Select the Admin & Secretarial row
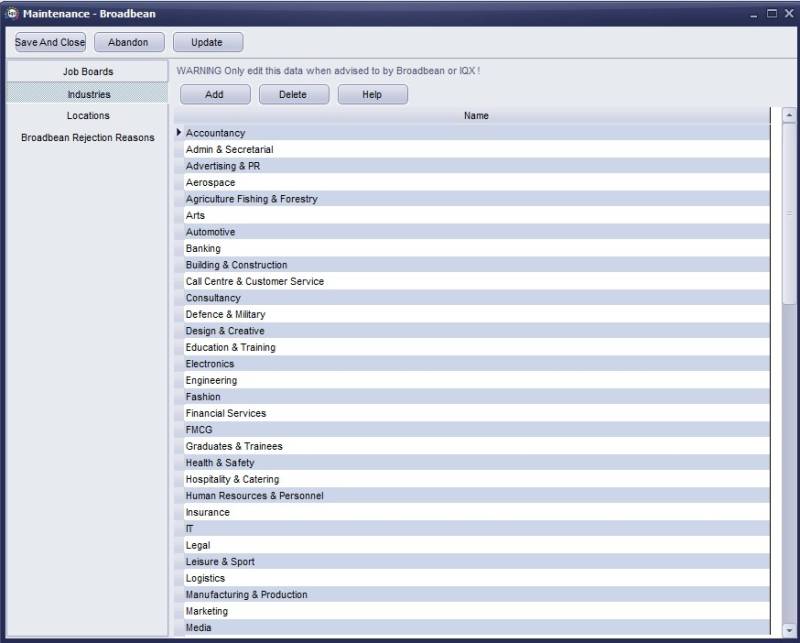Image resolution: width=800 pixels, height=643 pixels. [477, 150]
